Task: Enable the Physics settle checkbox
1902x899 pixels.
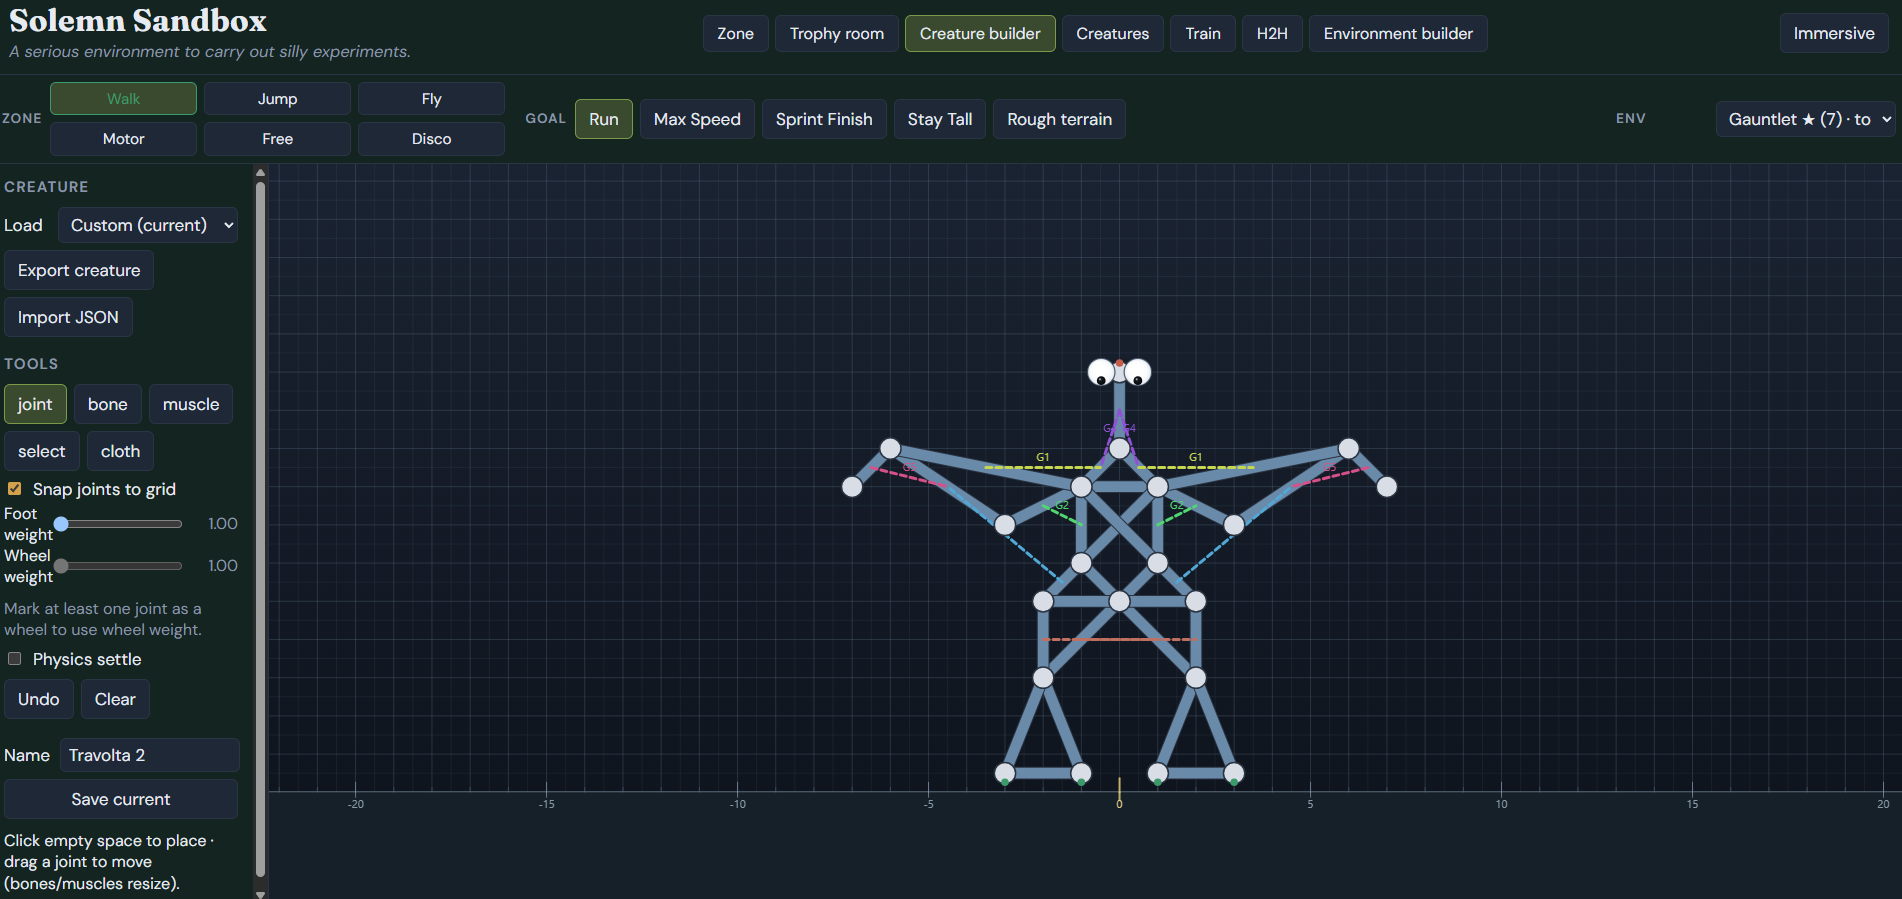Action: coord(15,659)
